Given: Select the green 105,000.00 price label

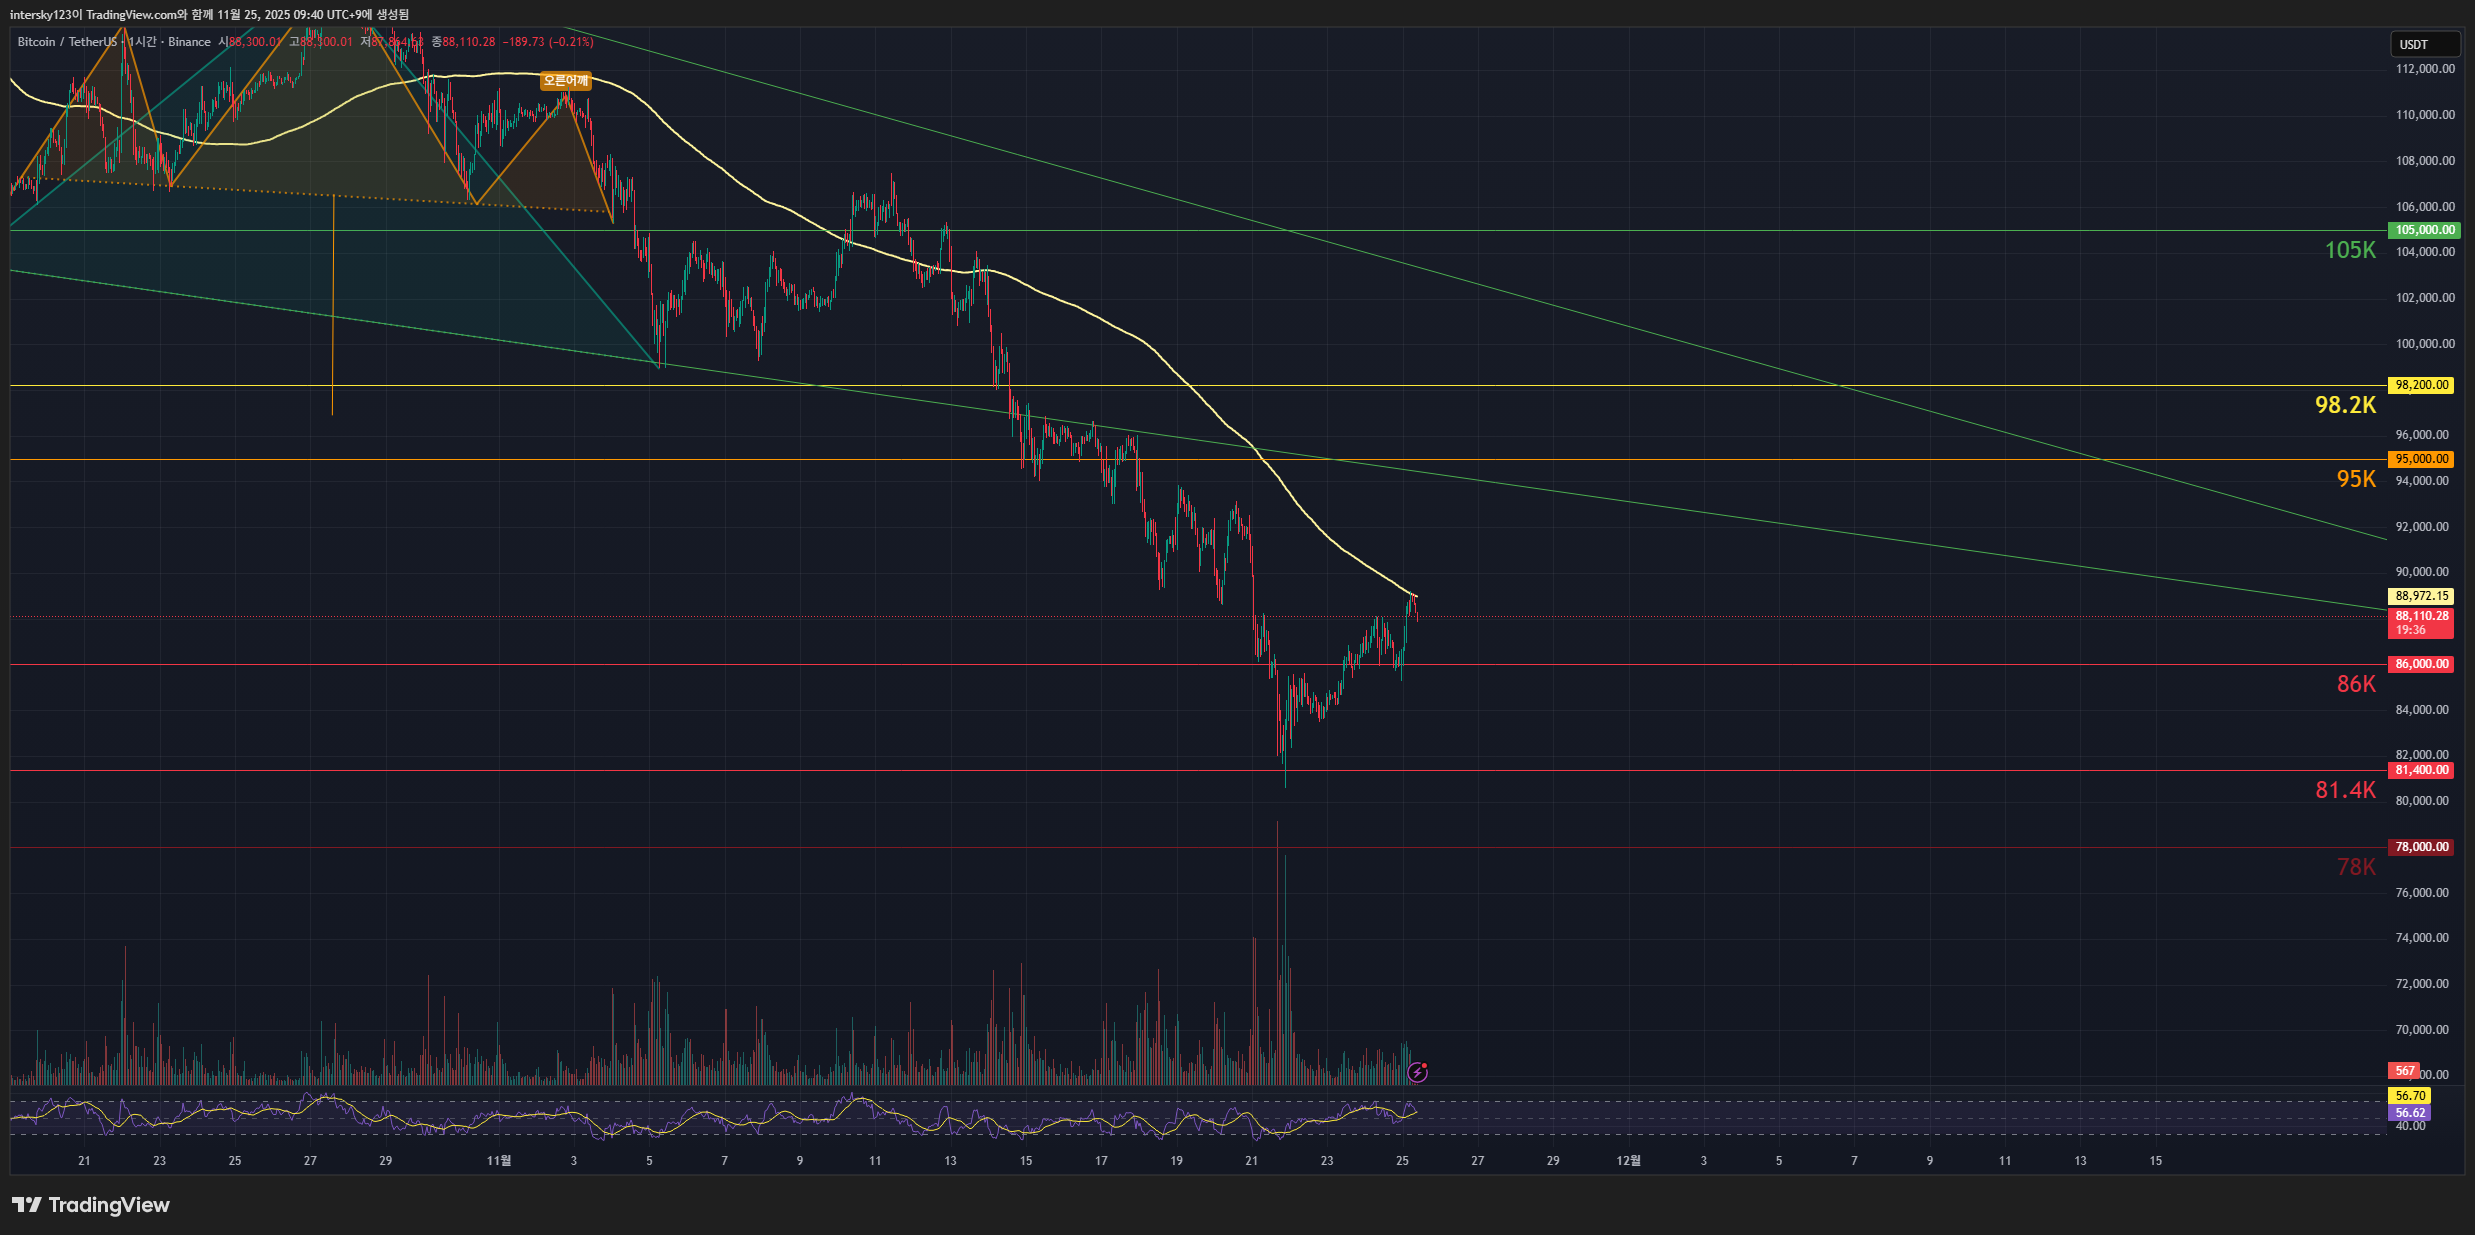Looking at the screenshot, I should [x=2423, y=230].
